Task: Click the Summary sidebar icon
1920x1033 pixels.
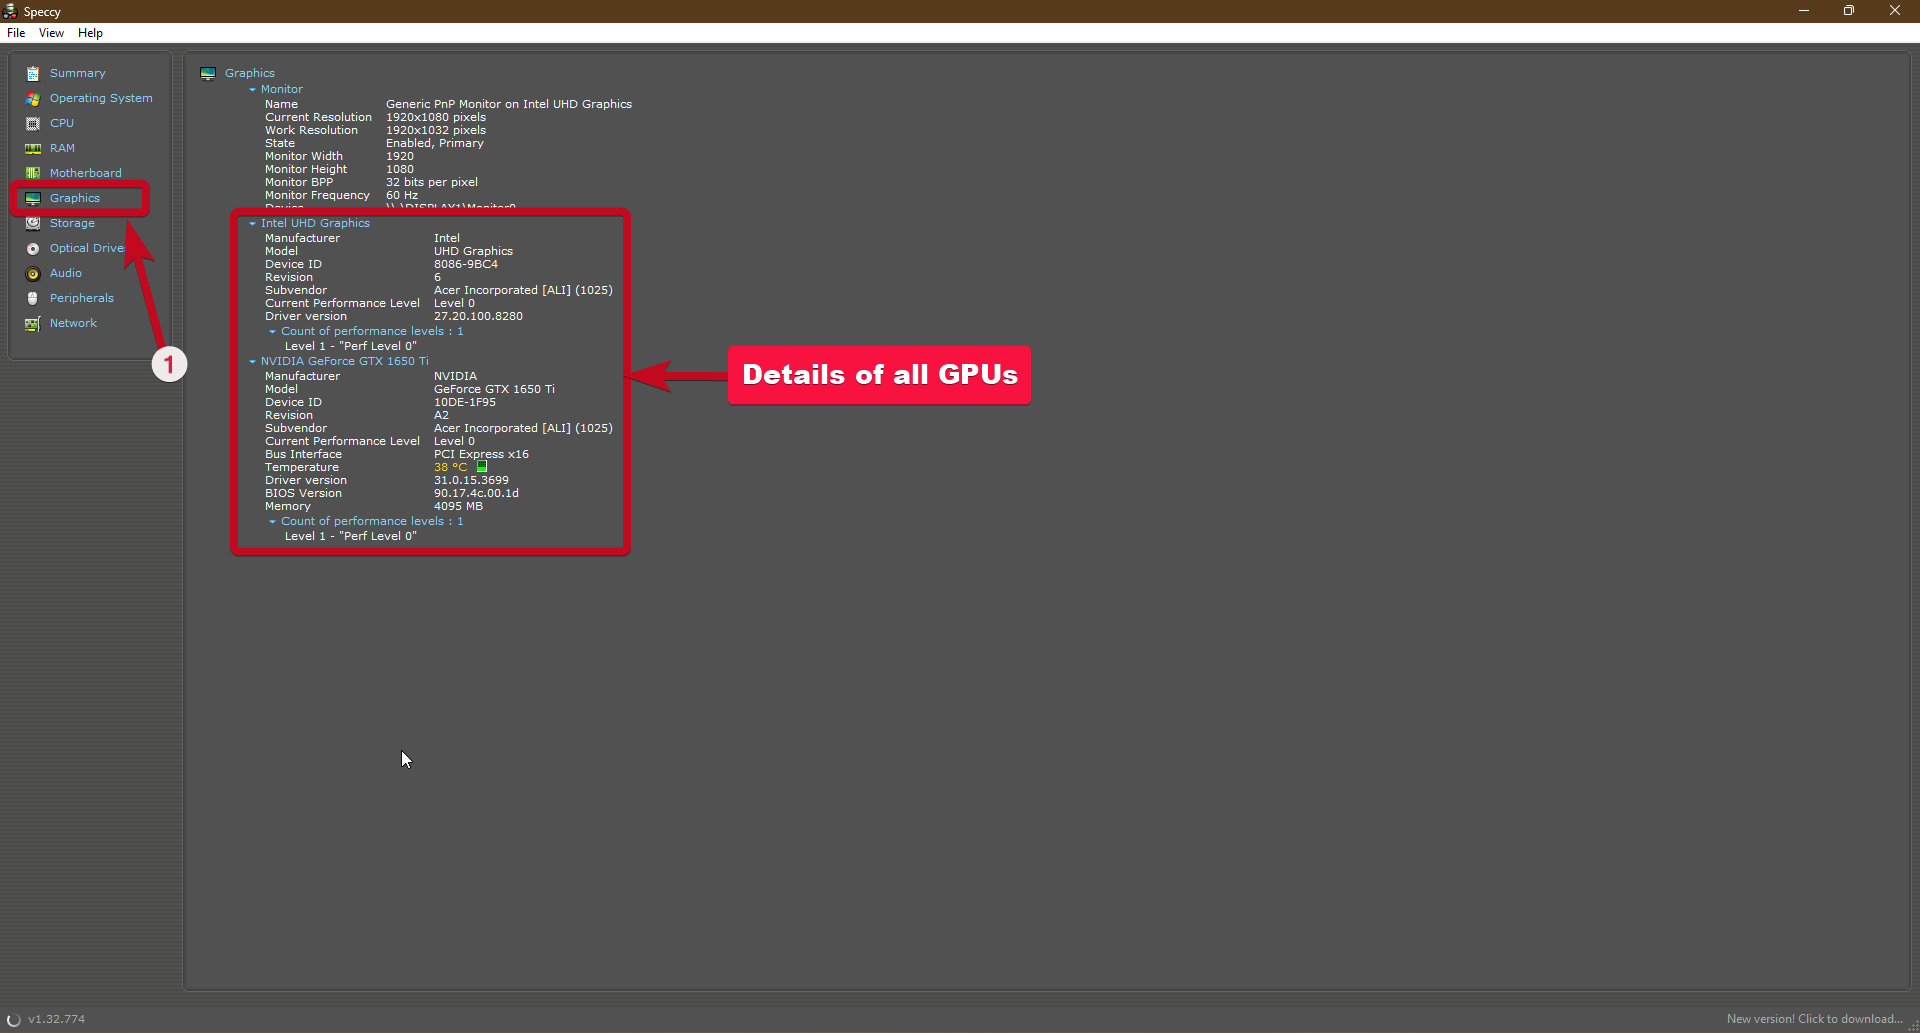Action: pyautogui.click(x=33, y=73)
